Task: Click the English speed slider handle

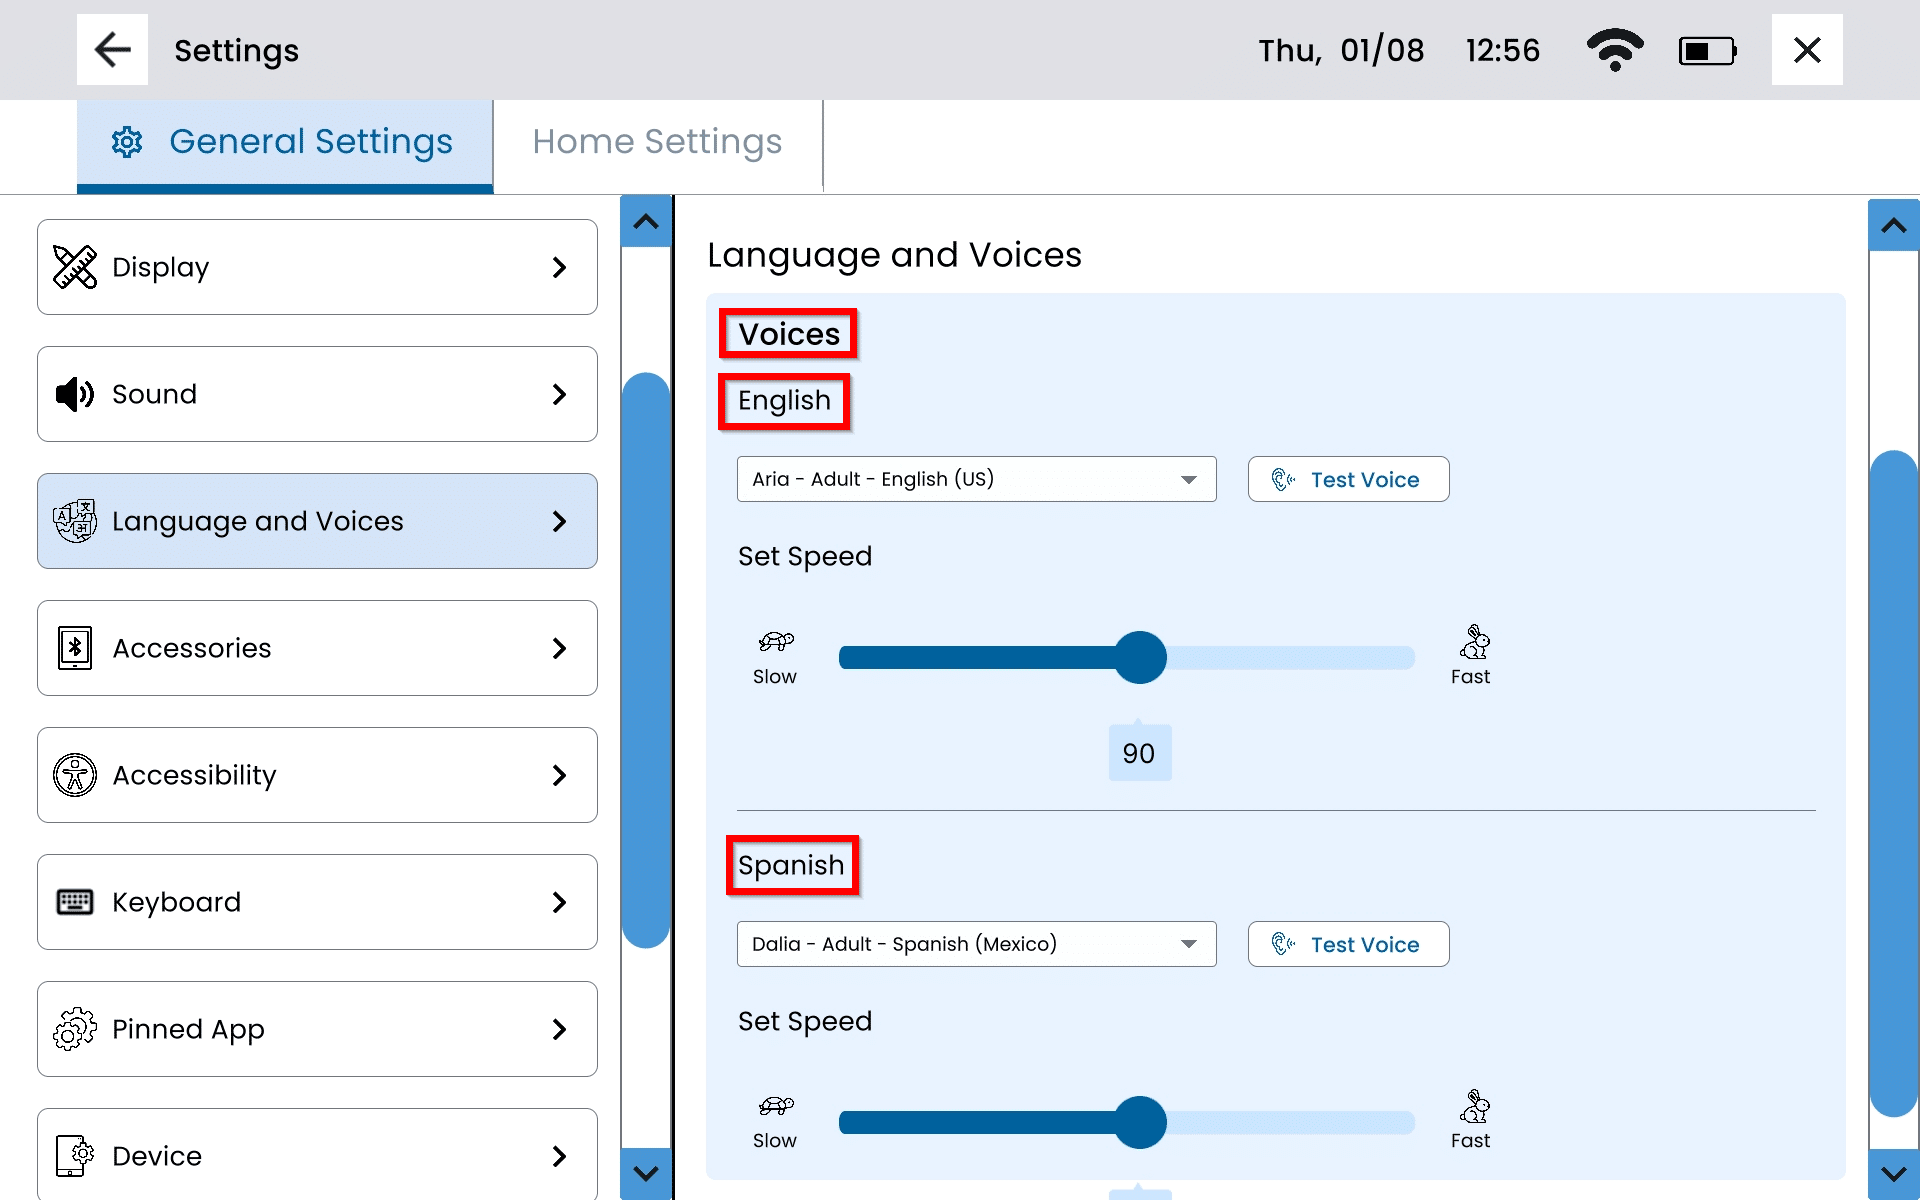Action: (1140, 657)
